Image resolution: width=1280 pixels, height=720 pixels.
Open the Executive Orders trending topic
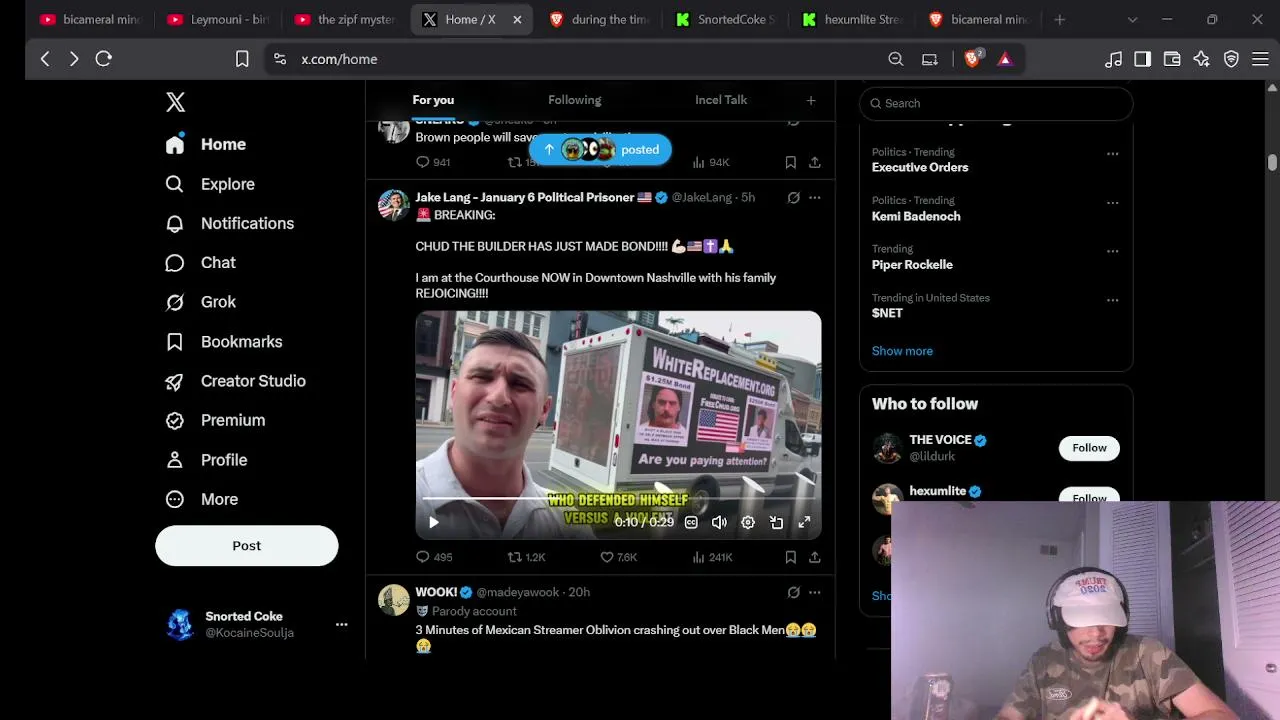pyautogui.click(x=920, y=167)
